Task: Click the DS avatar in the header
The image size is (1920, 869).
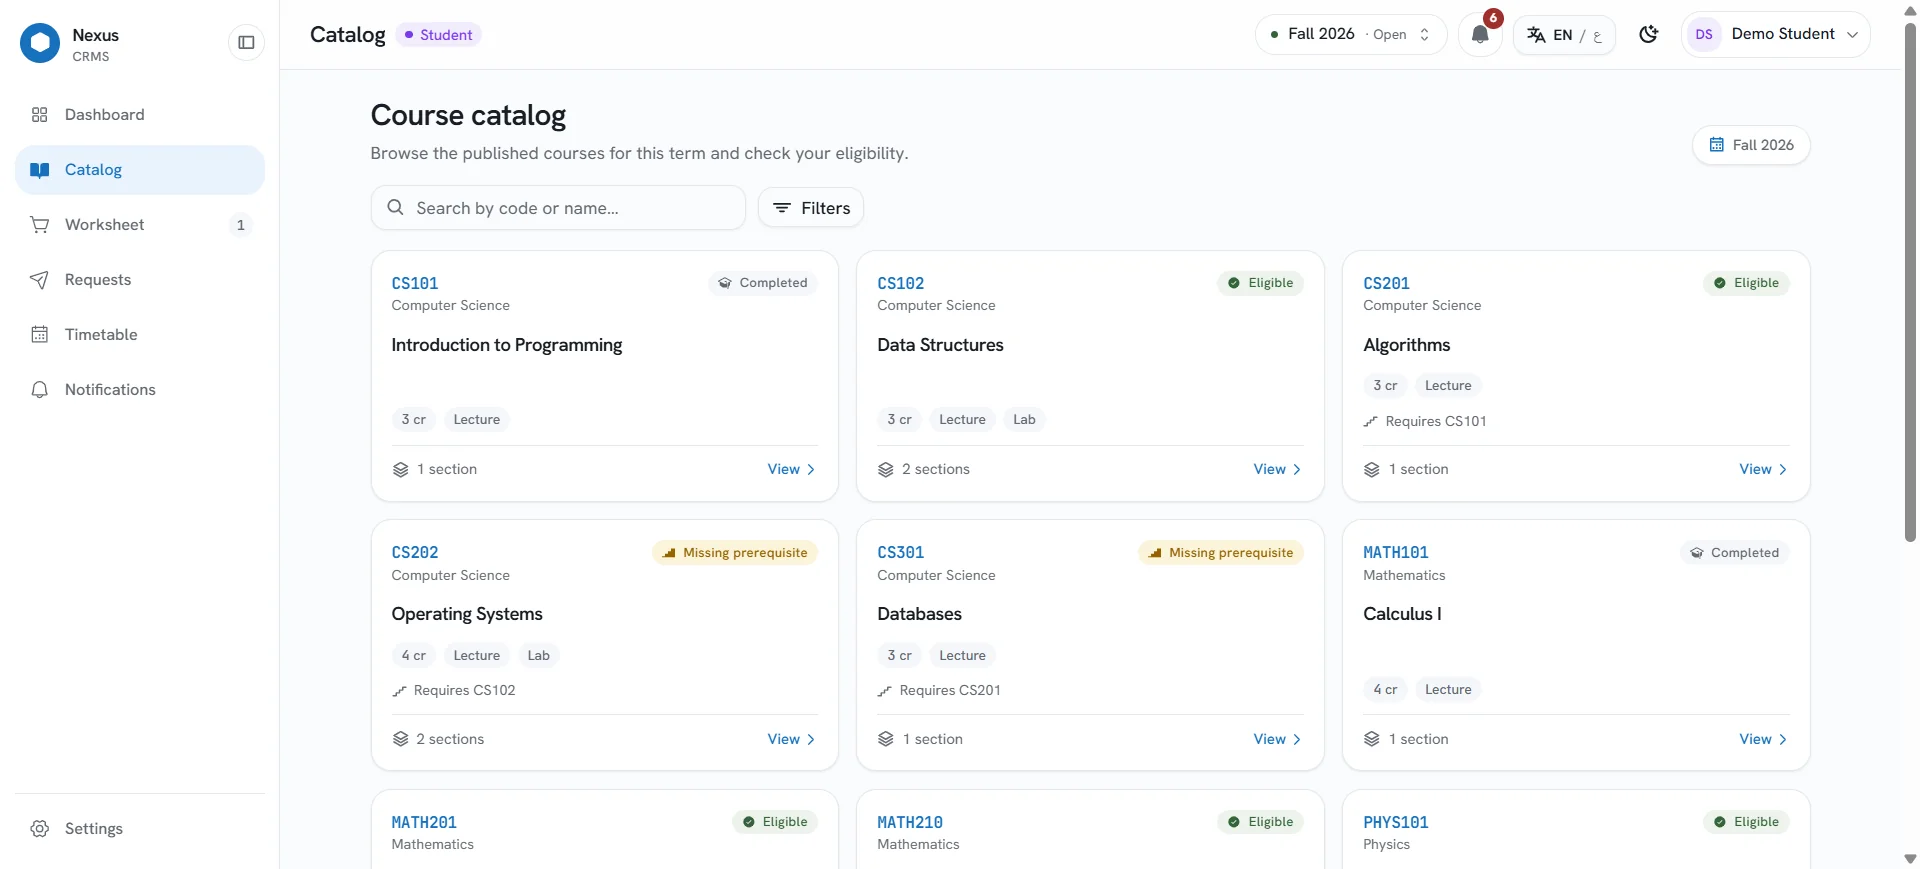Action: (x=1704, y=35)
